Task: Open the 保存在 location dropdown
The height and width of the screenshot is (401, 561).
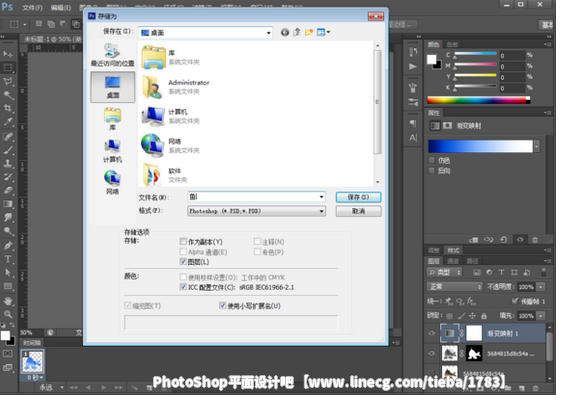Action: click(268, 33)
